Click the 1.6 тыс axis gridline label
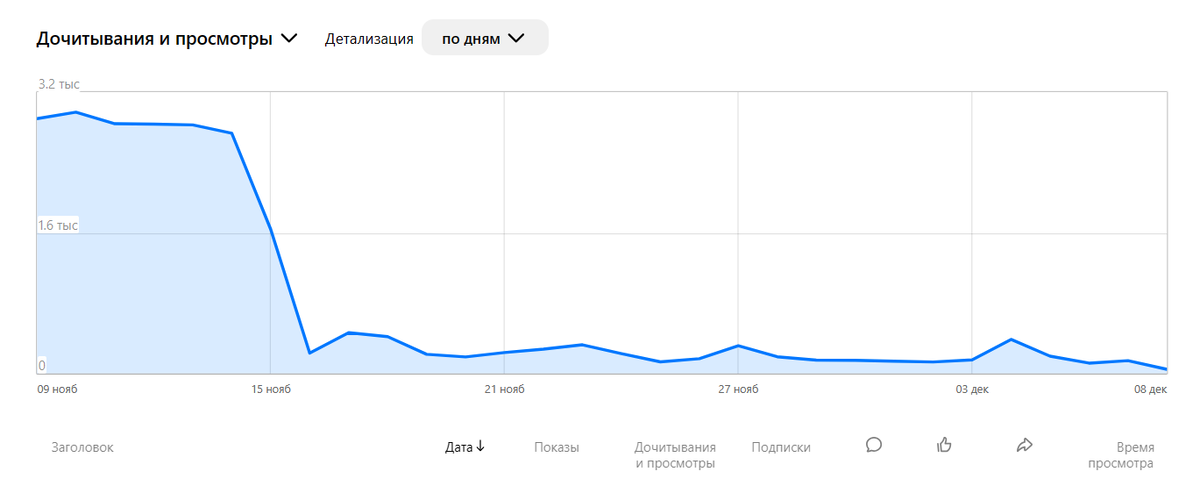The height and width of the screenshot is (493, 1200). [58, 225]
